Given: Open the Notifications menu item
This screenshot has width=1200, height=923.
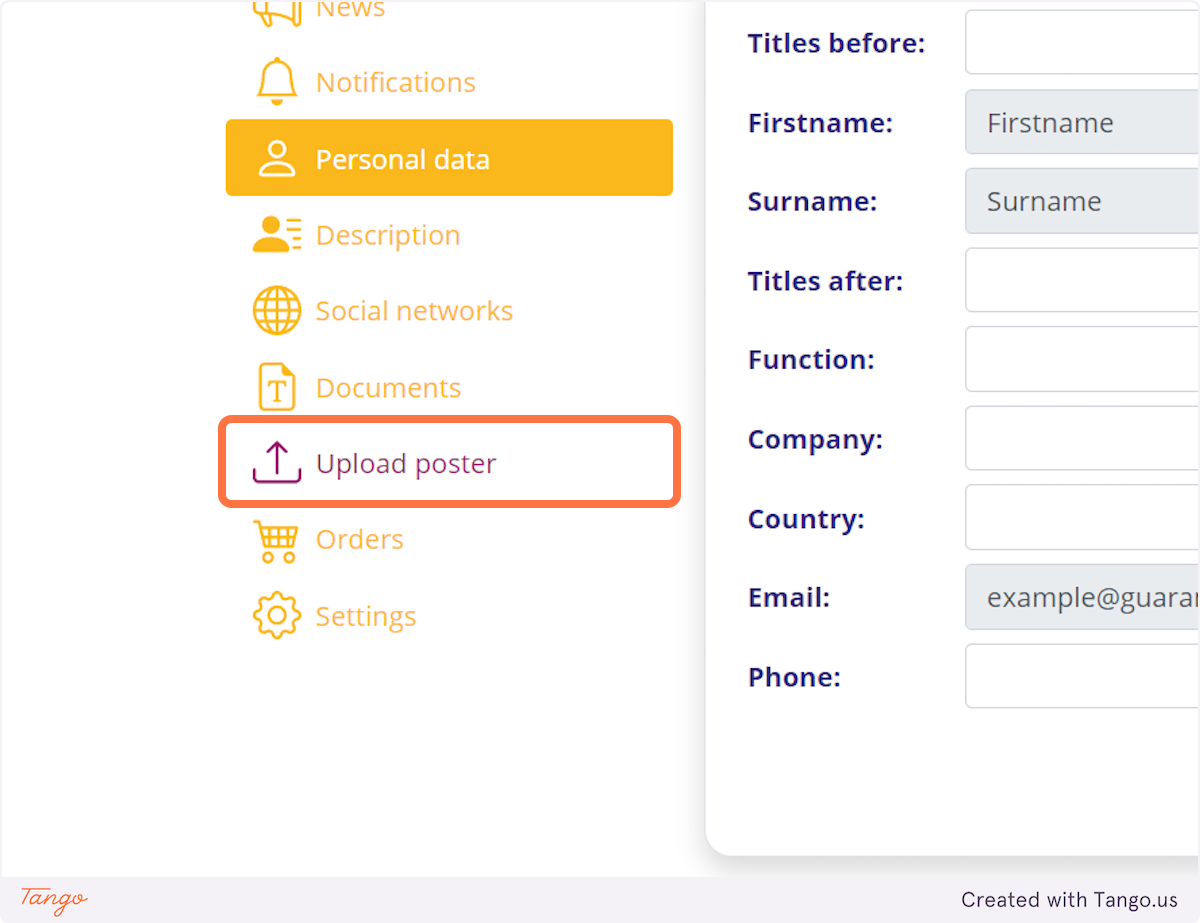Looking at the screenshot, I should (395, 82).
